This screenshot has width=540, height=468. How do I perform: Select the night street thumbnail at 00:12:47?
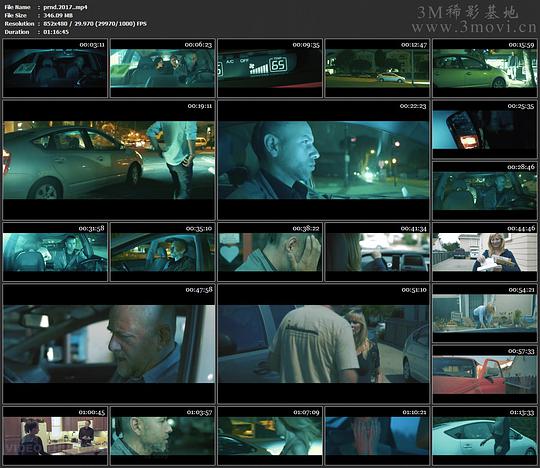pyautogui.click(x=377, y=68)
